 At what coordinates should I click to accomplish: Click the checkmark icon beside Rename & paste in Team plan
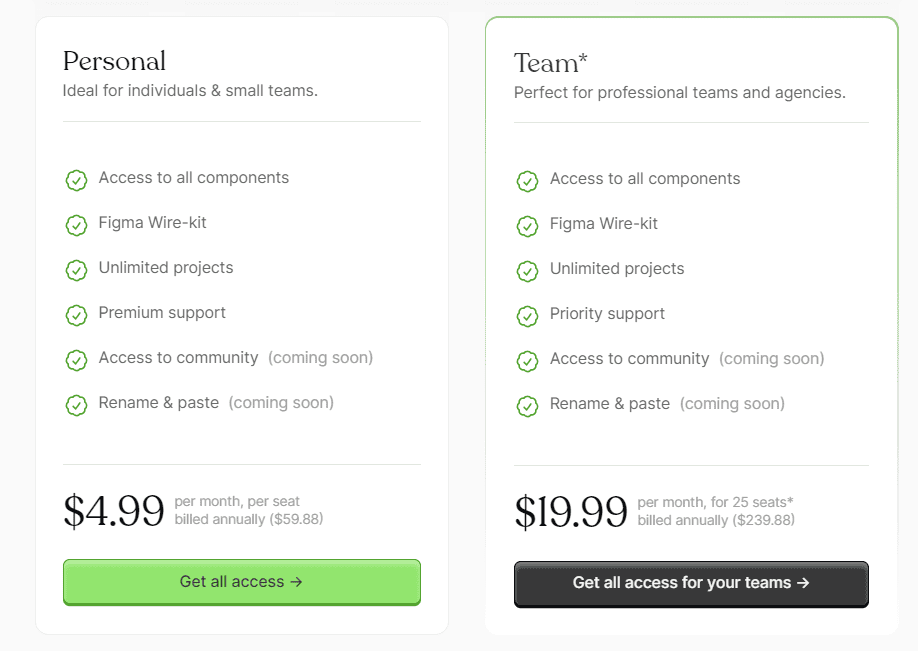527,405
